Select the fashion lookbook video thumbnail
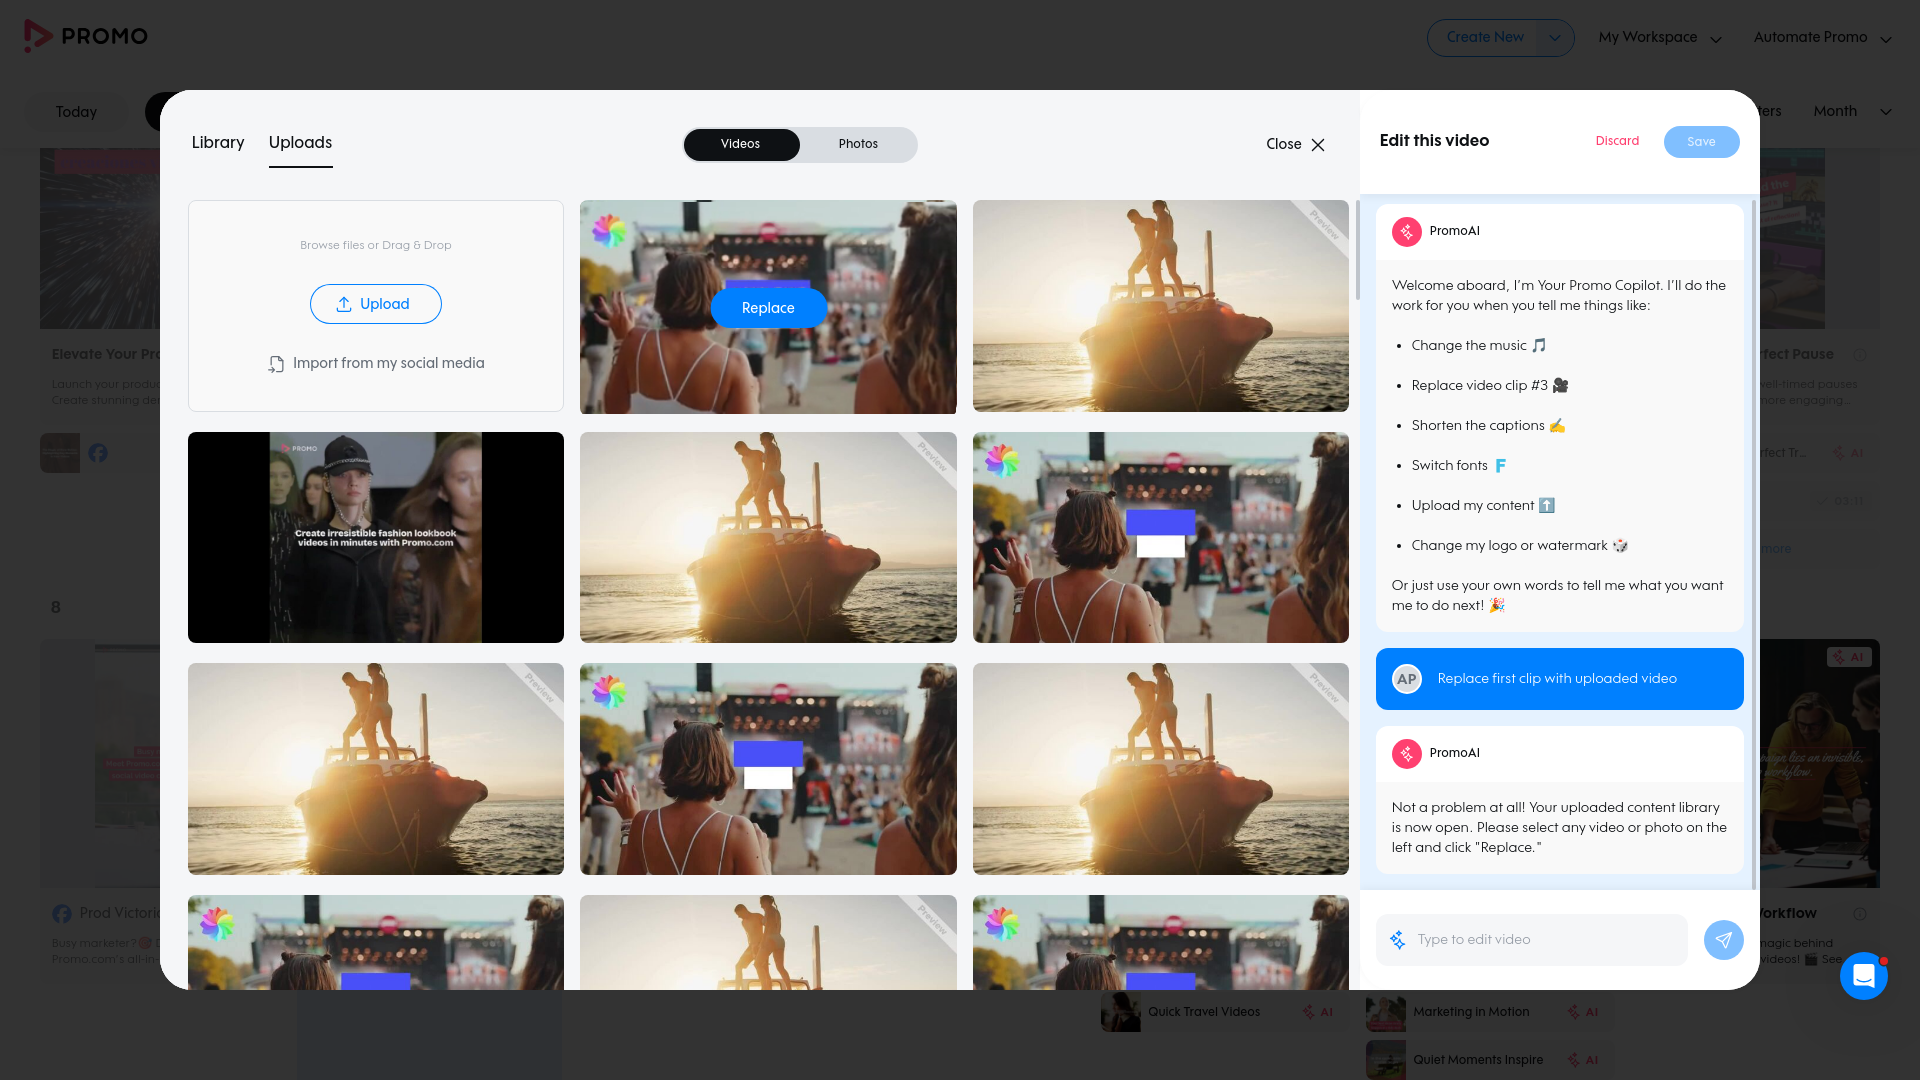This screenshot has width=1920, height=1080. pyautogui.click(x=376, y=538)
